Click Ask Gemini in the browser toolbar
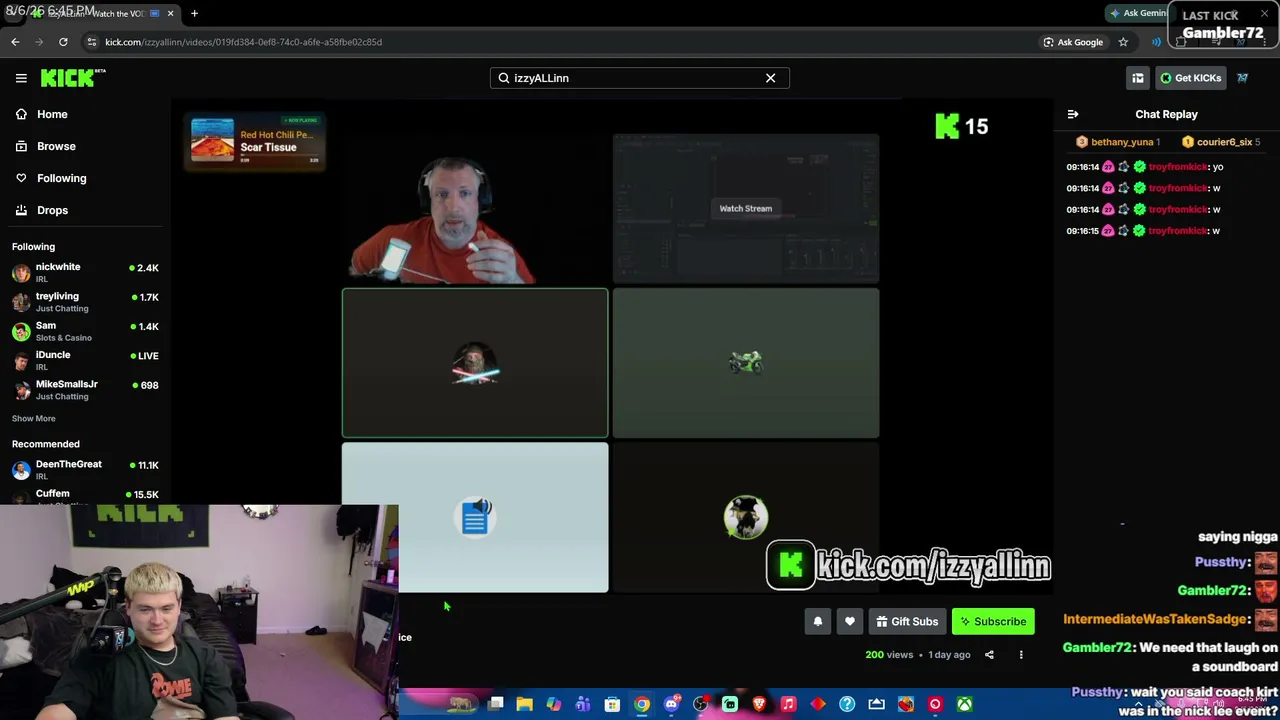 coord(1140,13)
